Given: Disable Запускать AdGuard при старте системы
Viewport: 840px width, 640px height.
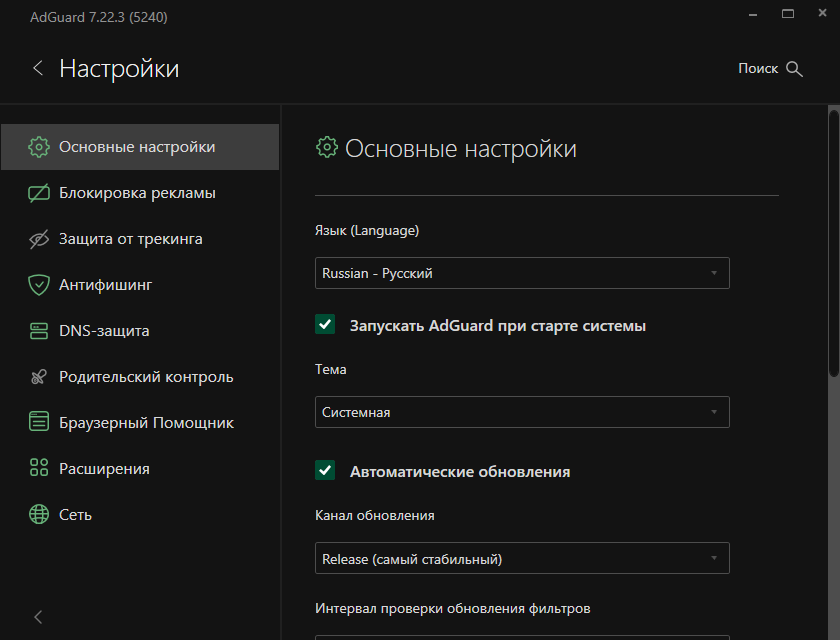Looking at the screenshot, I should point(325,324).
